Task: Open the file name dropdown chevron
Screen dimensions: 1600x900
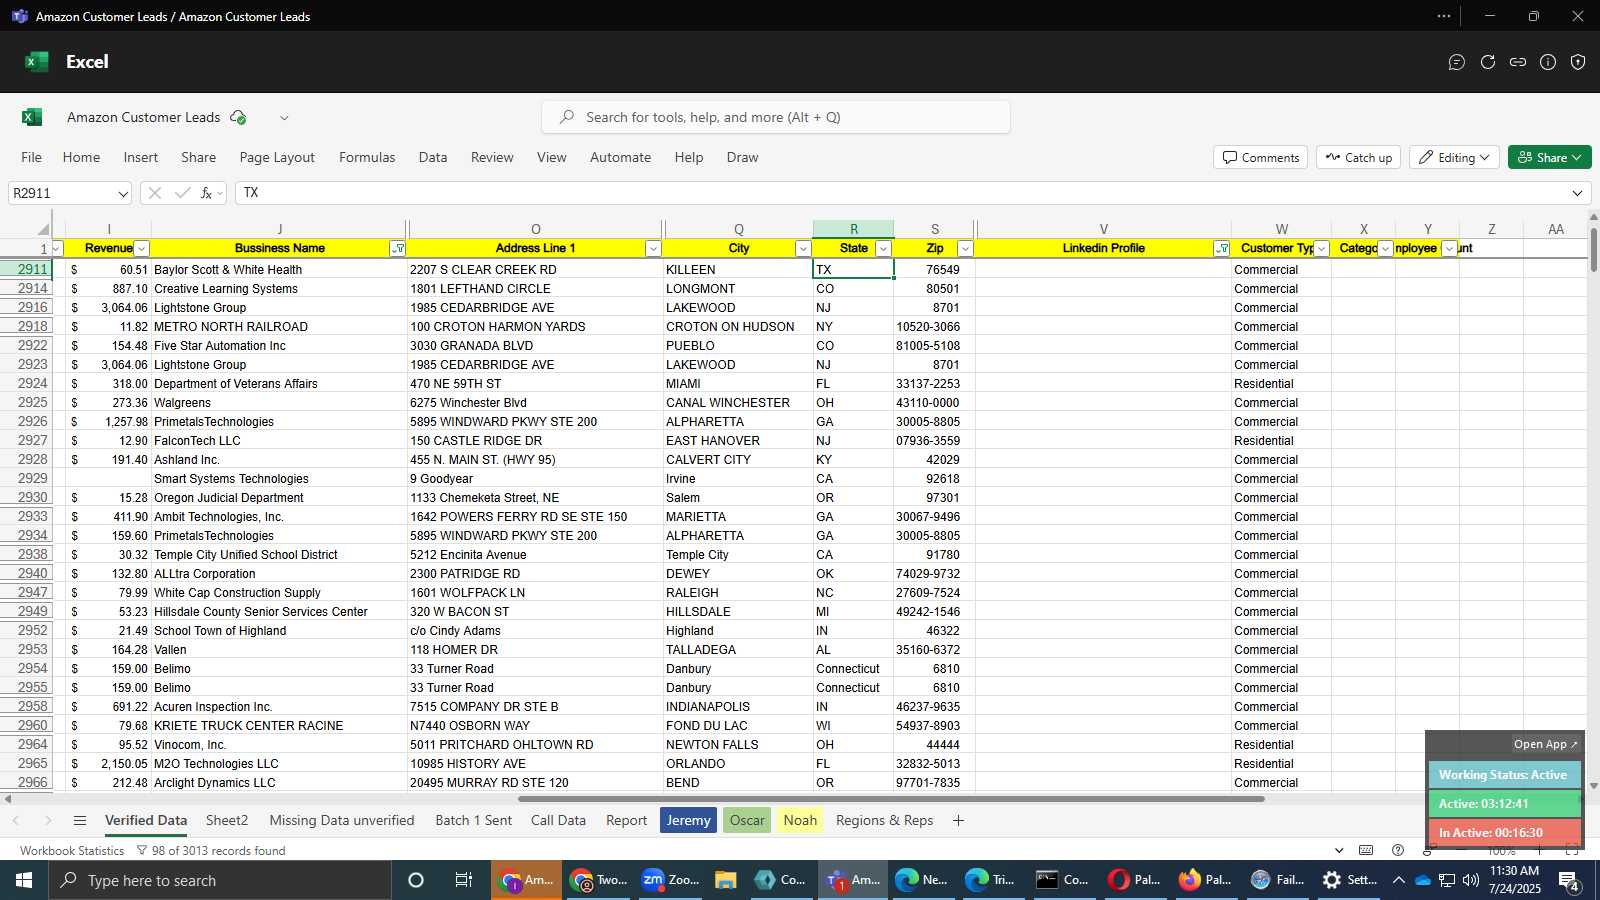Action: click(284, 118)
